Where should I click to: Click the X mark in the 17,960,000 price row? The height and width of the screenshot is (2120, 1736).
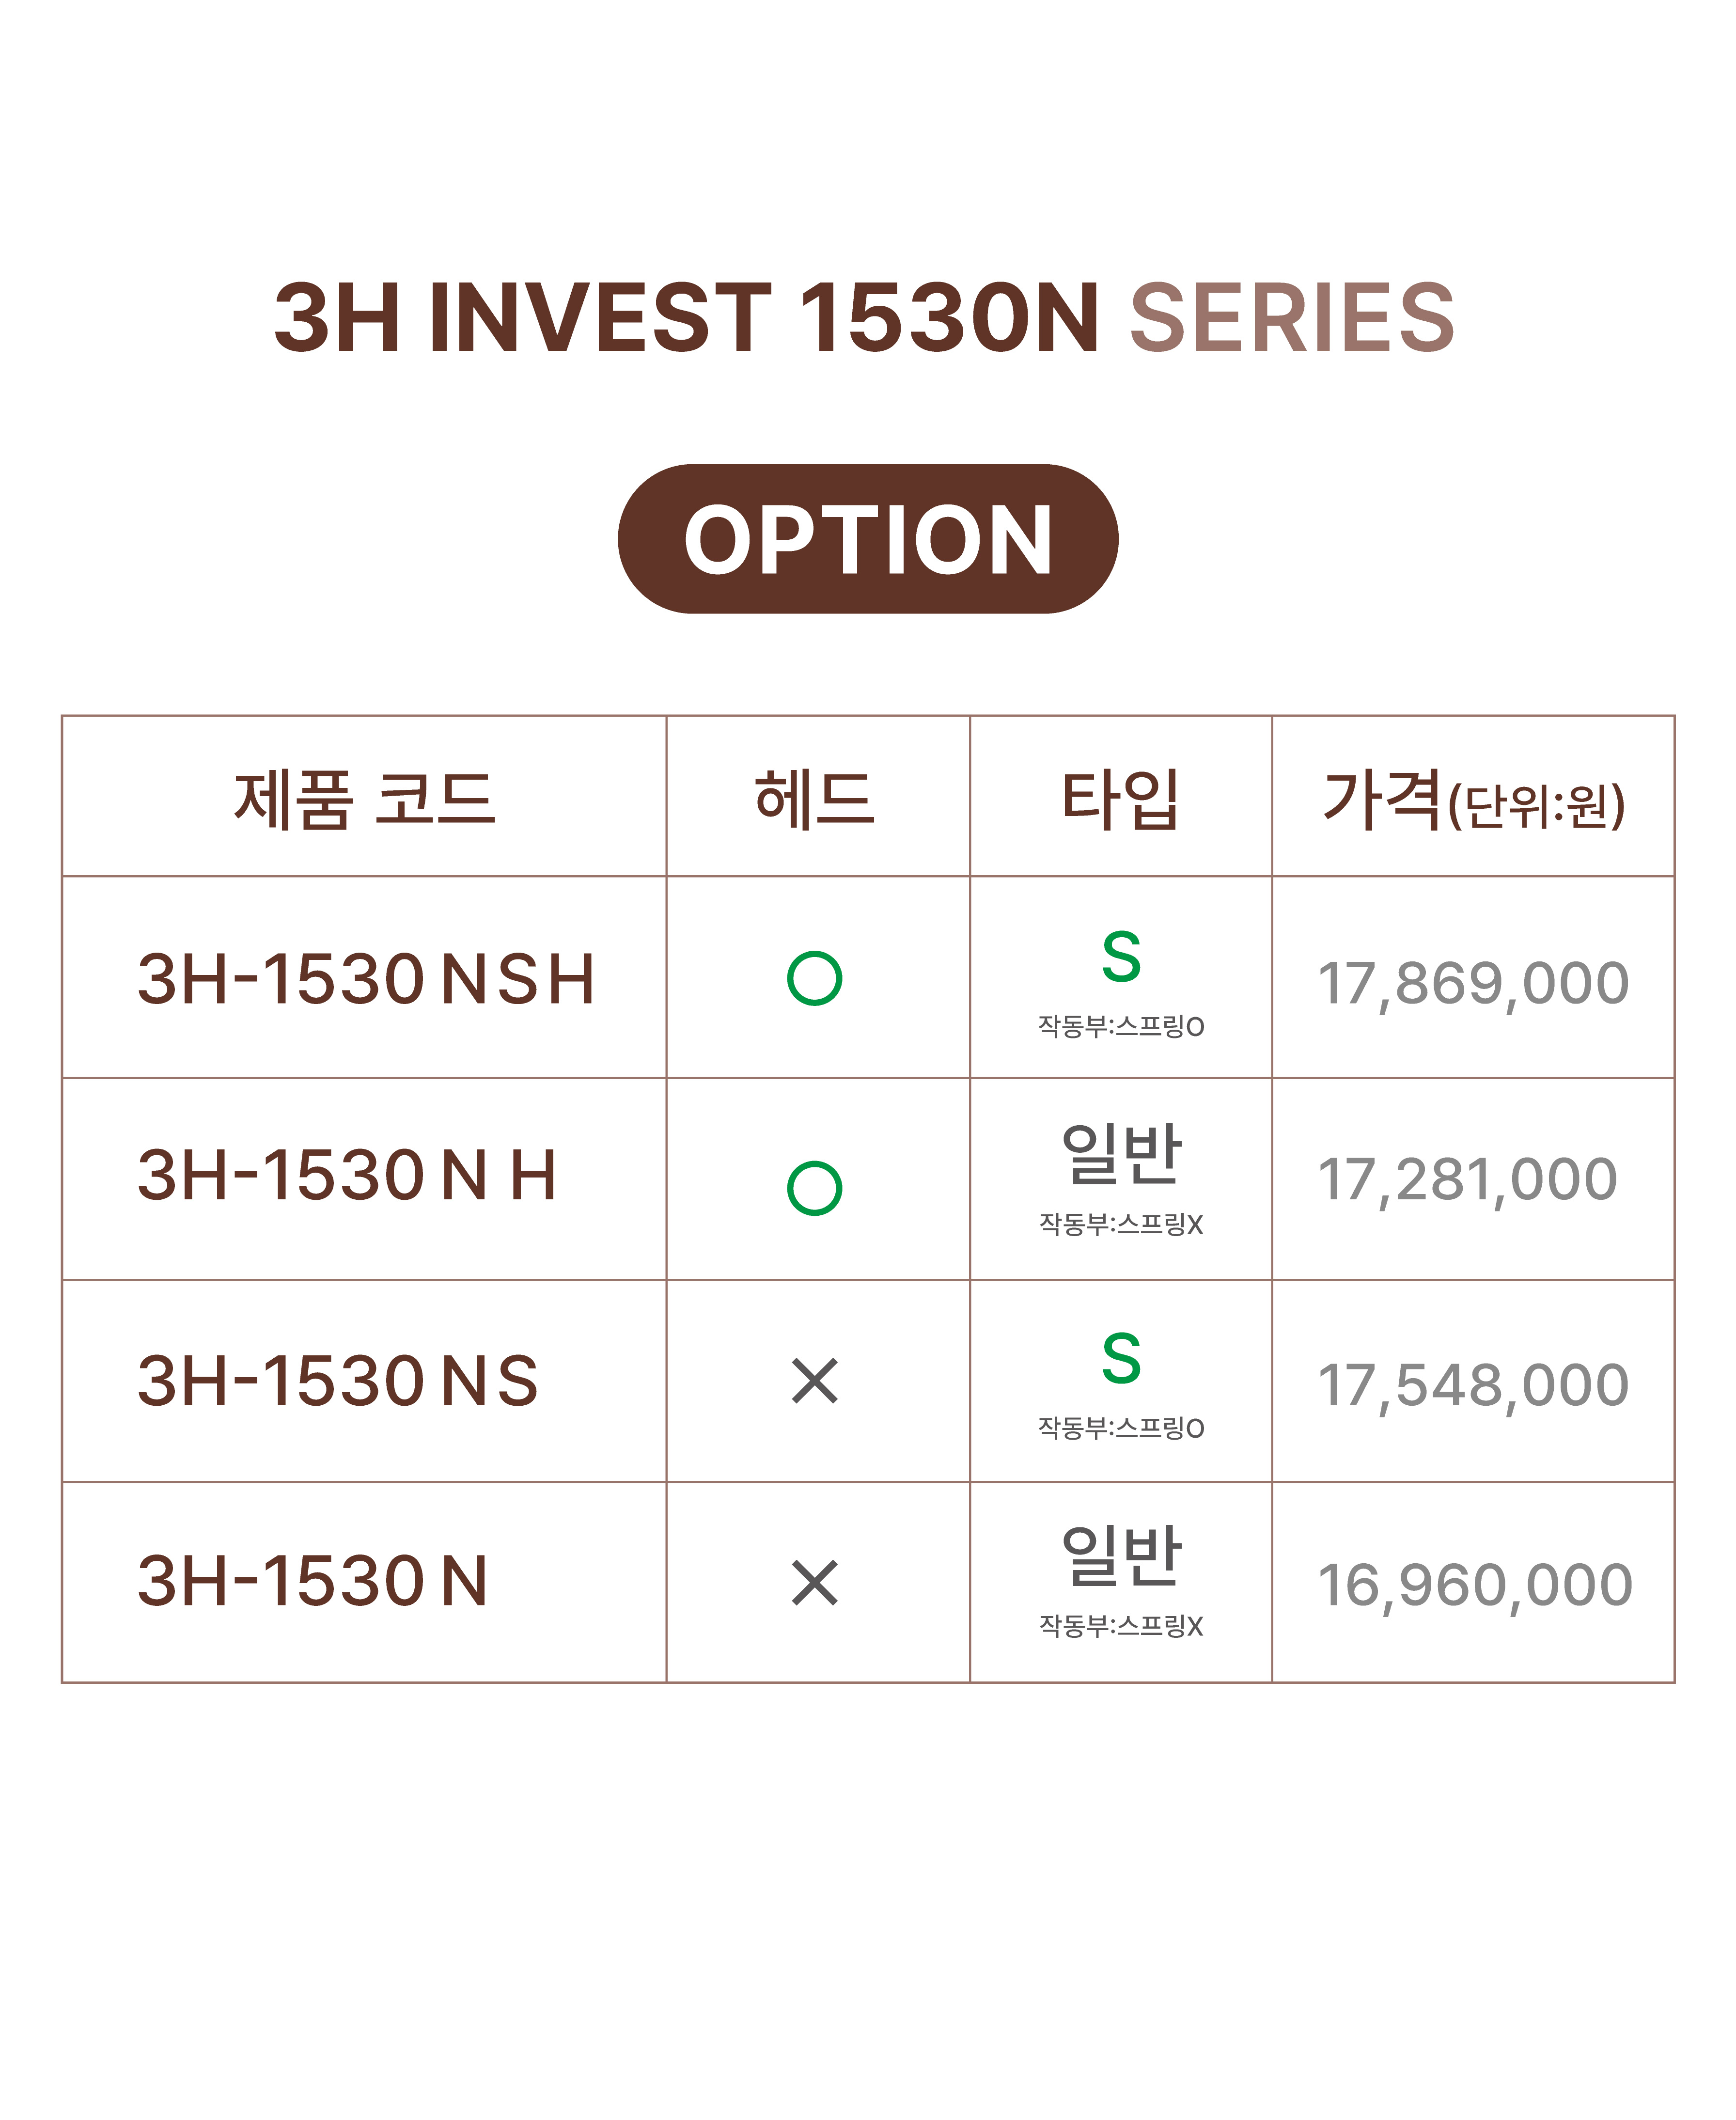[814, 1583]
